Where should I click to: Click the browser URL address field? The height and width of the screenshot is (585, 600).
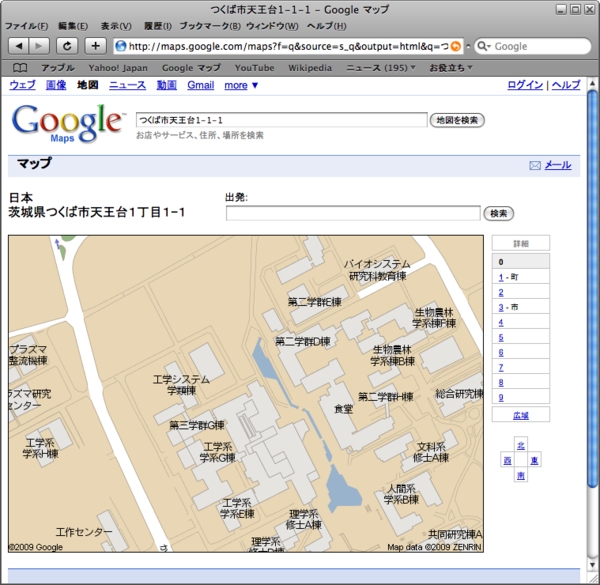[288, 46]
